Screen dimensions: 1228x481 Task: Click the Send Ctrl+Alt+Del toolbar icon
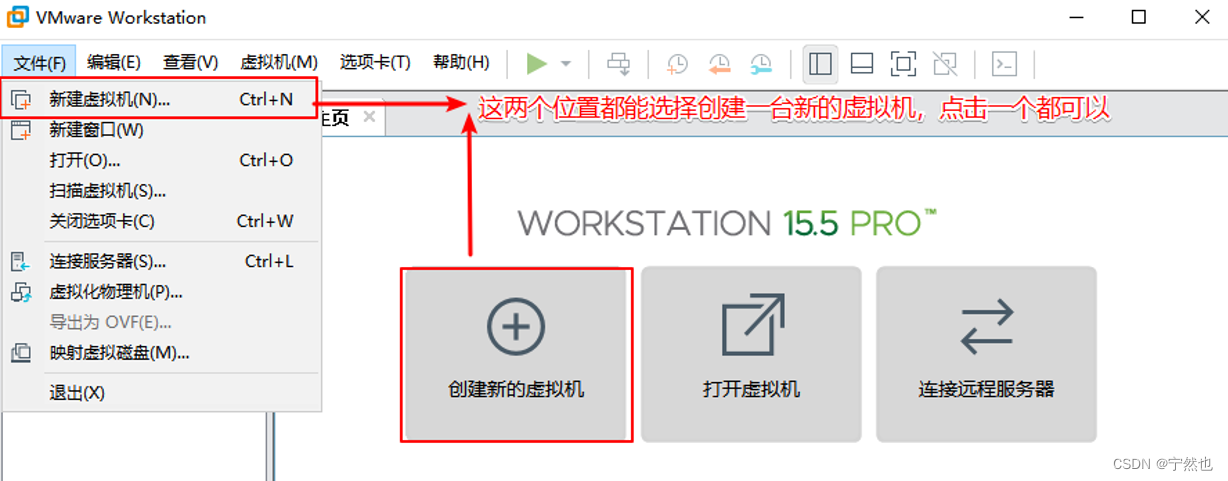pyautogui.click(x=620, y=64)
